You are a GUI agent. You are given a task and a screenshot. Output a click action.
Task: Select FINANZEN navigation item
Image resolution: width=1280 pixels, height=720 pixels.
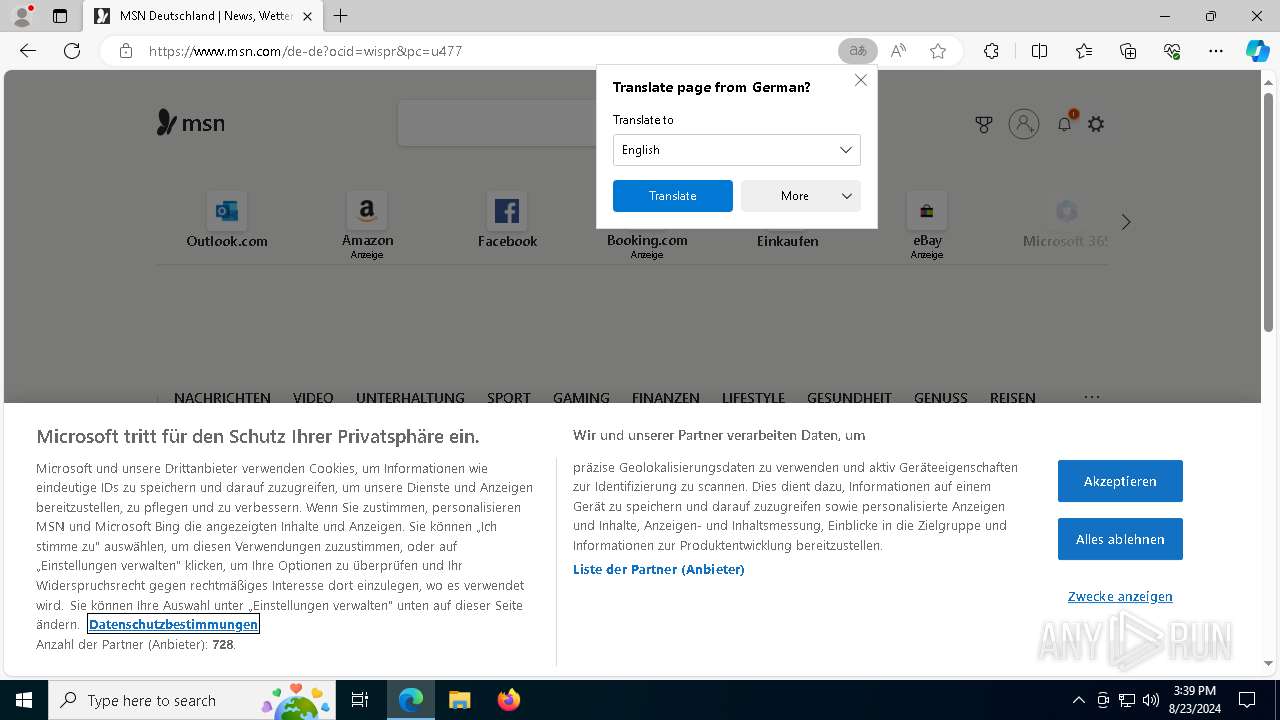click(666, 397)
